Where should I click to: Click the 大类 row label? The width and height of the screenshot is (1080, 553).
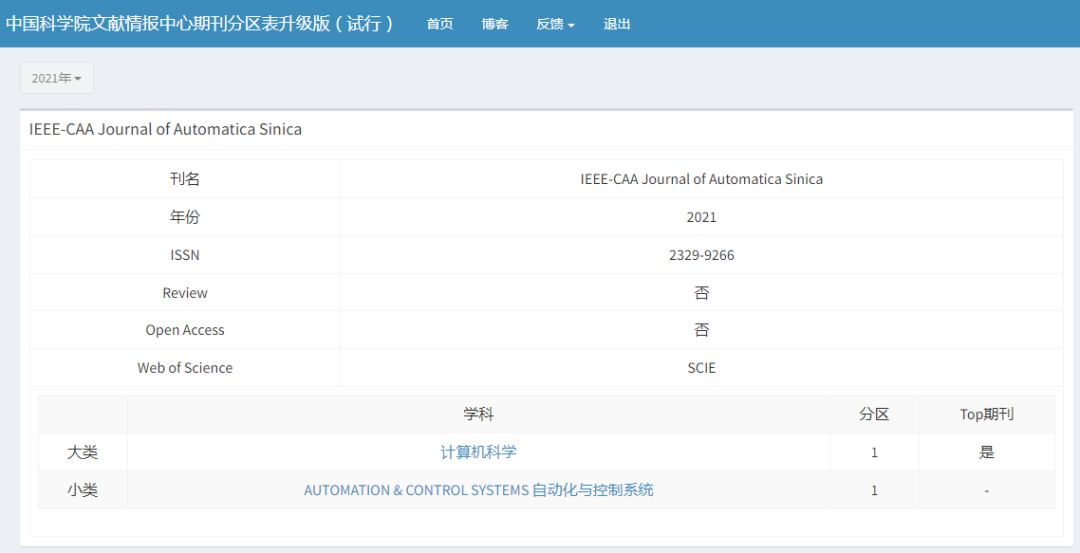coord(83,452)
